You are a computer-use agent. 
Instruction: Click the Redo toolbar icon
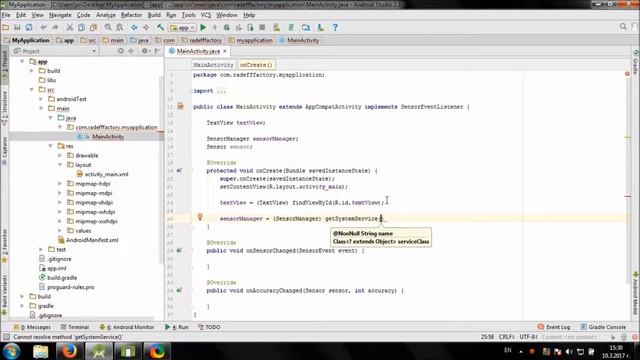point(55,27)
